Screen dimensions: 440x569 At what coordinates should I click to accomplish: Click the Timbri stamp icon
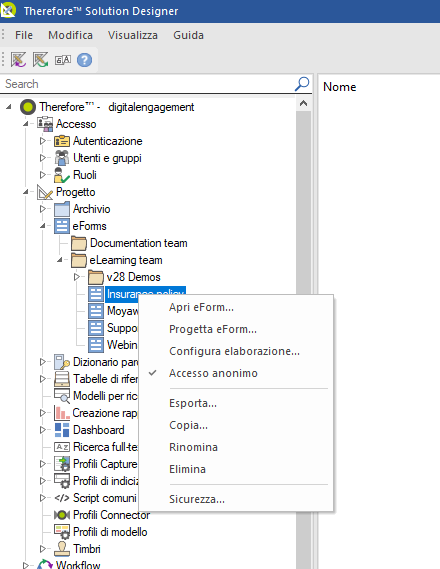point(62,549)
